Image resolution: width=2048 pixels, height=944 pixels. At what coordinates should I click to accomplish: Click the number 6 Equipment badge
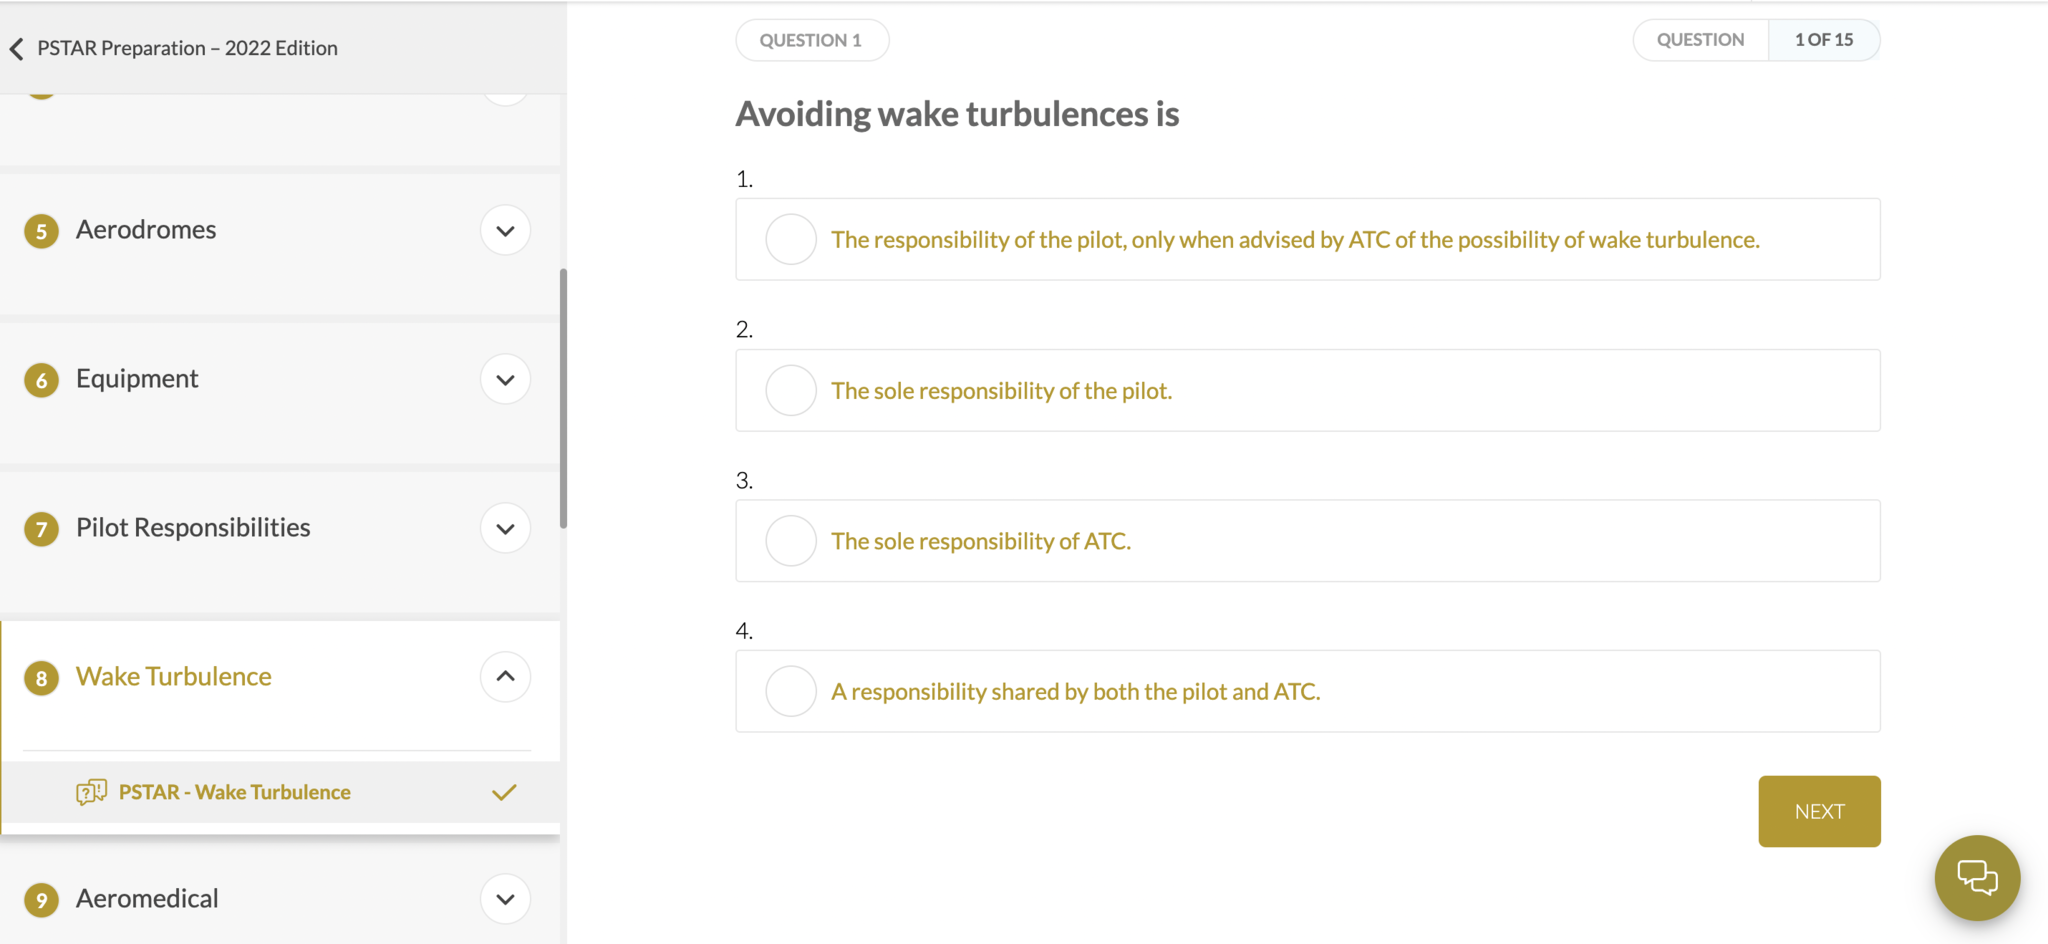41,380
